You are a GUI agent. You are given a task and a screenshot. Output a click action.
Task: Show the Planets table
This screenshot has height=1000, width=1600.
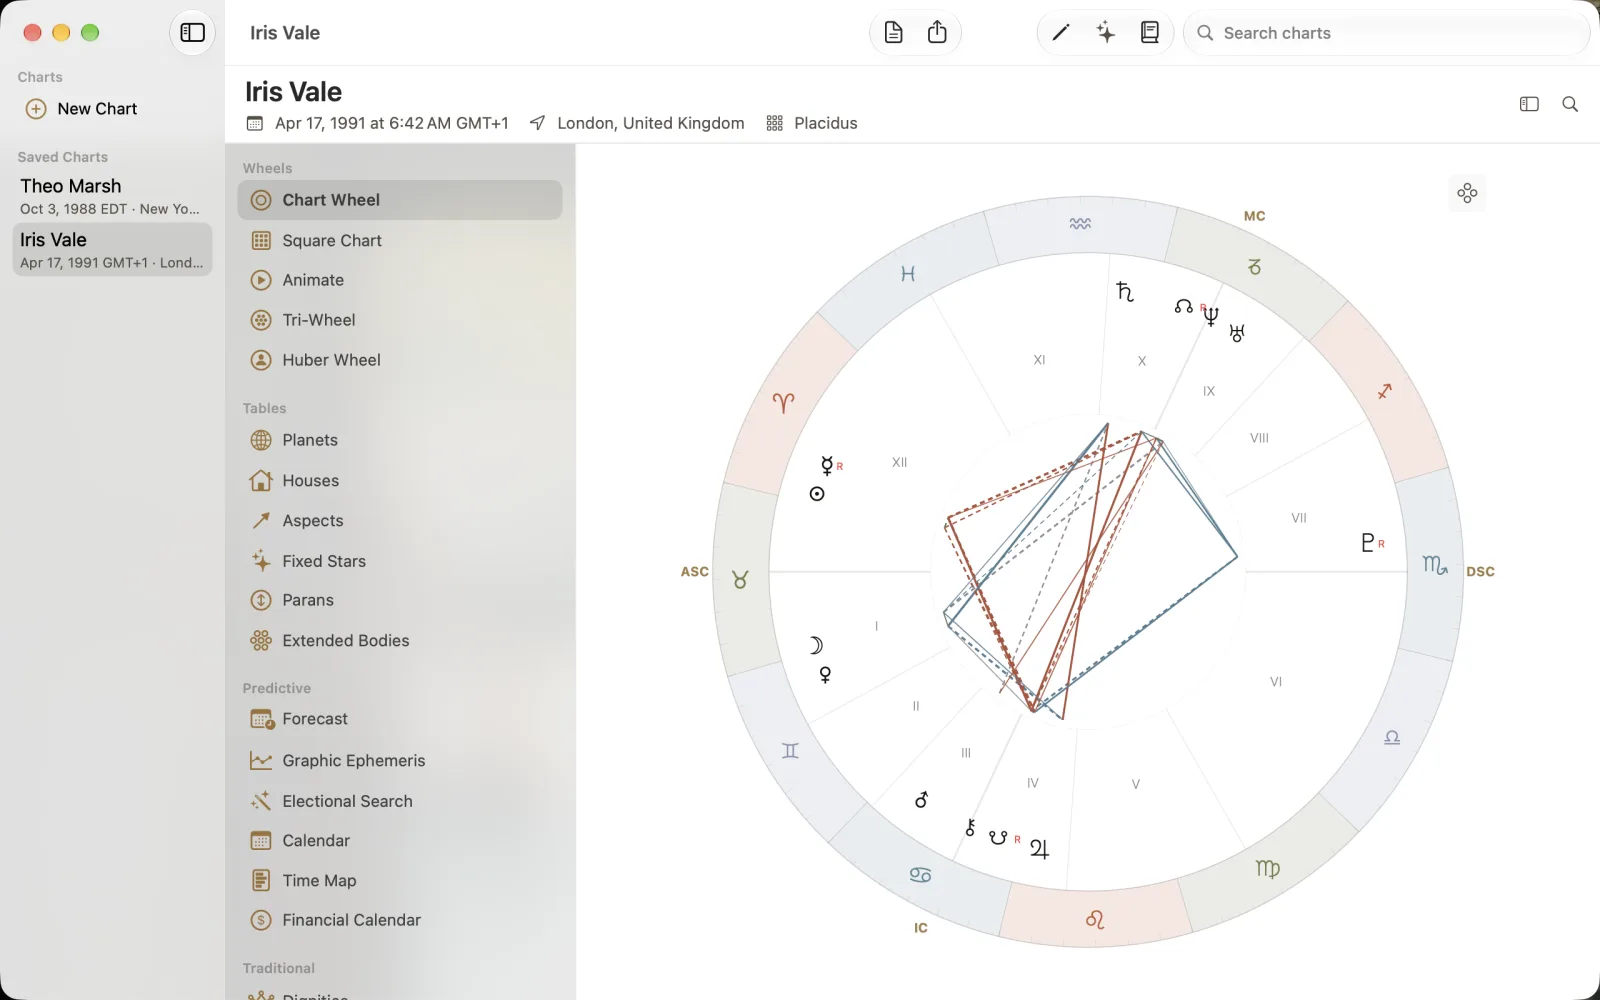pos(400,440)
